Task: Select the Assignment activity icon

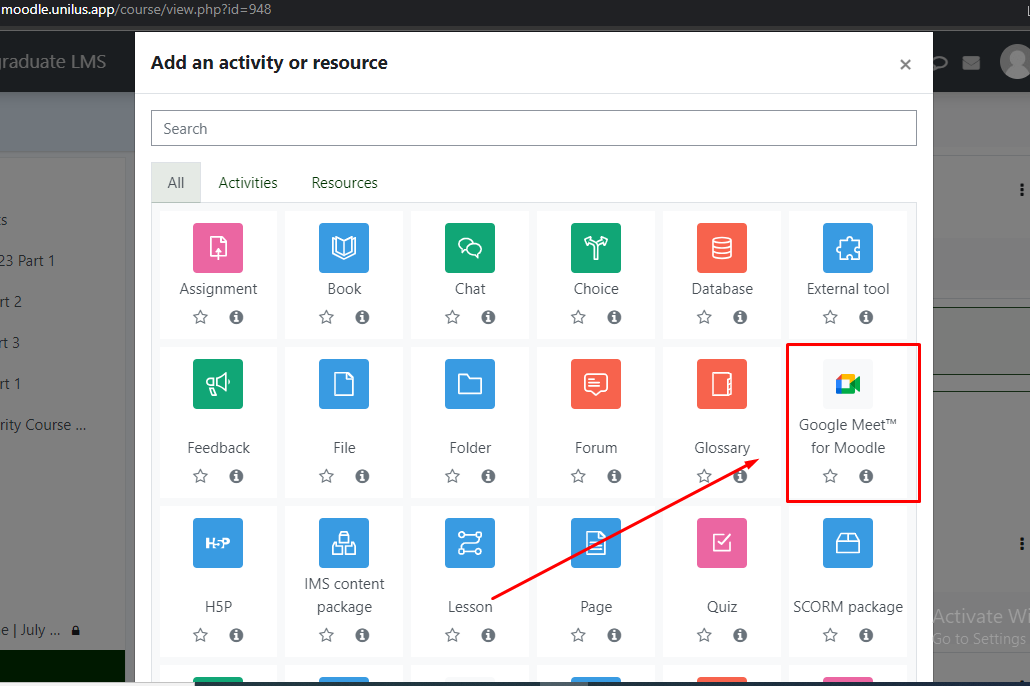Action: click(218, 248)
